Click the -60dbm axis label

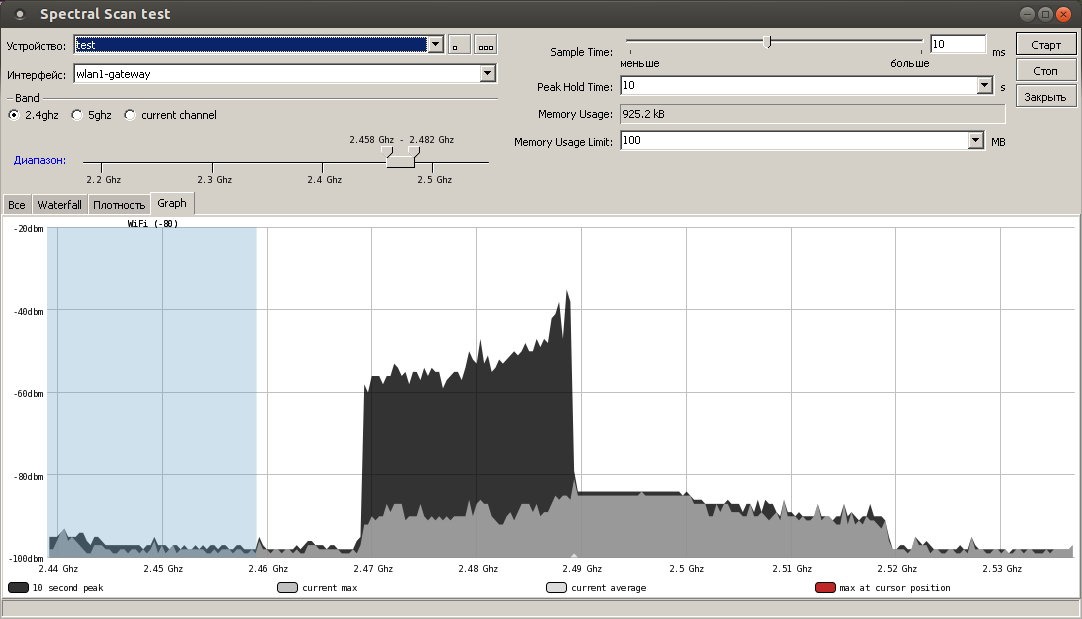point(28,394)
